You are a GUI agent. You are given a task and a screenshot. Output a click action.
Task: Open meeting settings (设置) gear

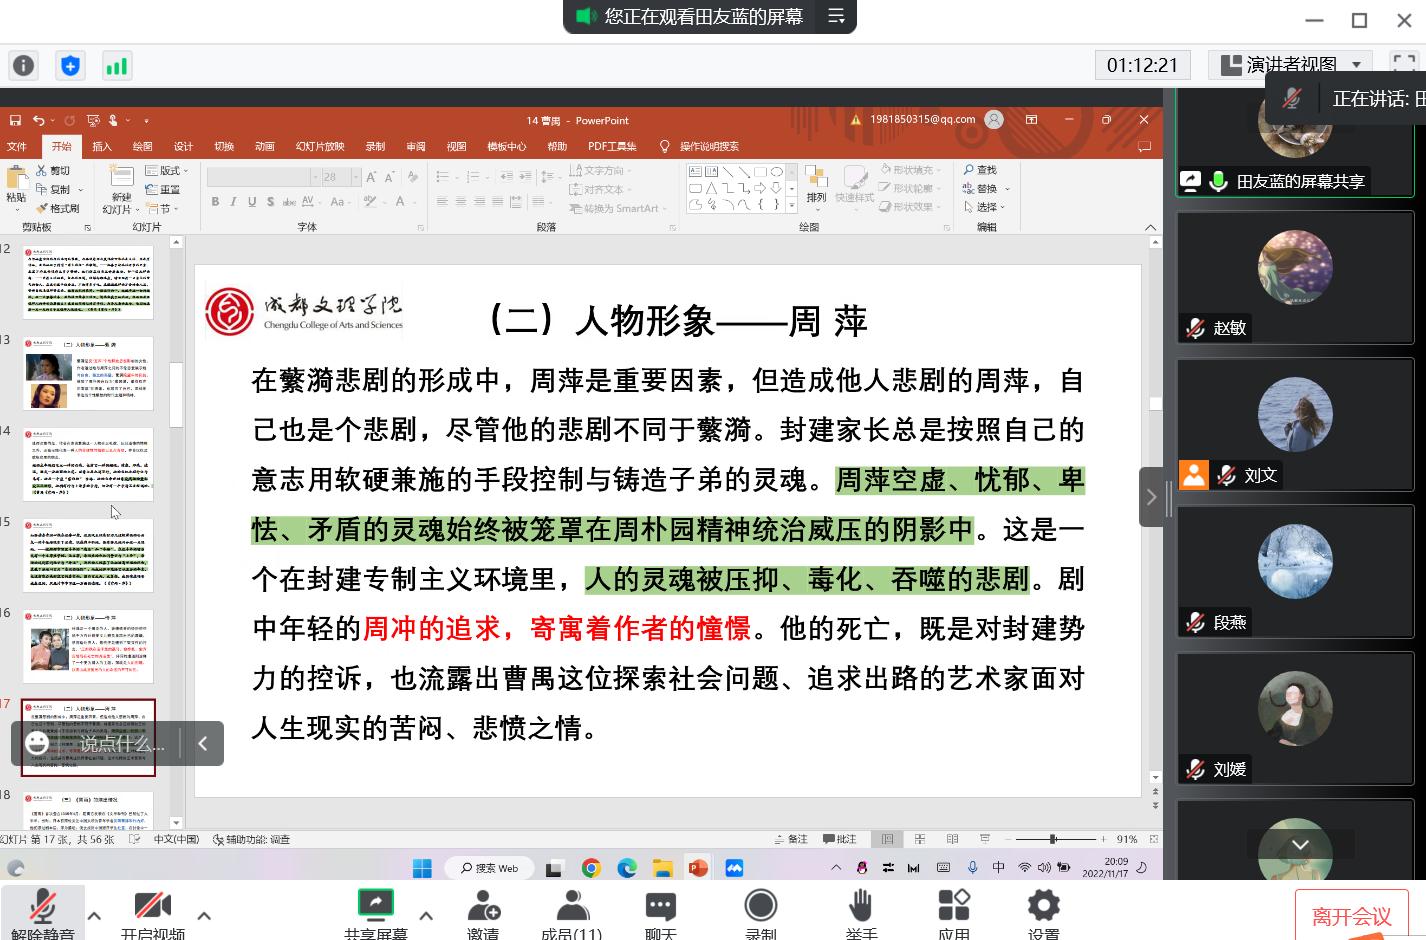pyautogui.click(x=1043, y=912)
